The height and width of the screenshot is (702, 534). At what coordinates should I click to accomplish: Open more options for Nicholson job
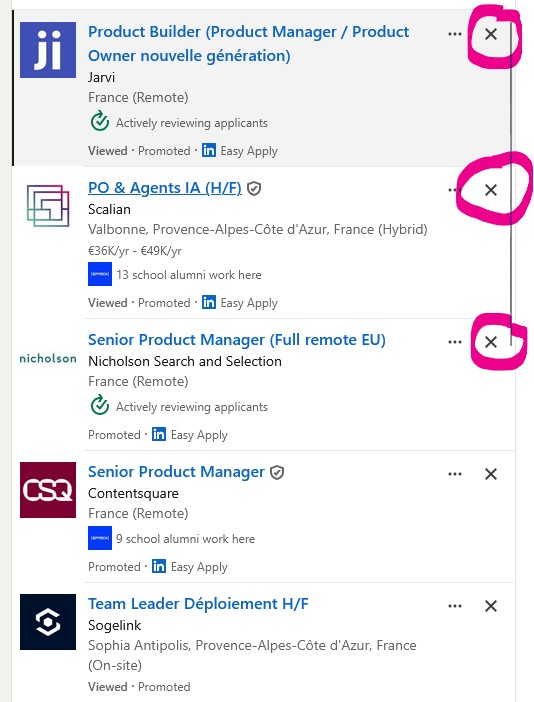pyautogui.click(x=455, y=342)
